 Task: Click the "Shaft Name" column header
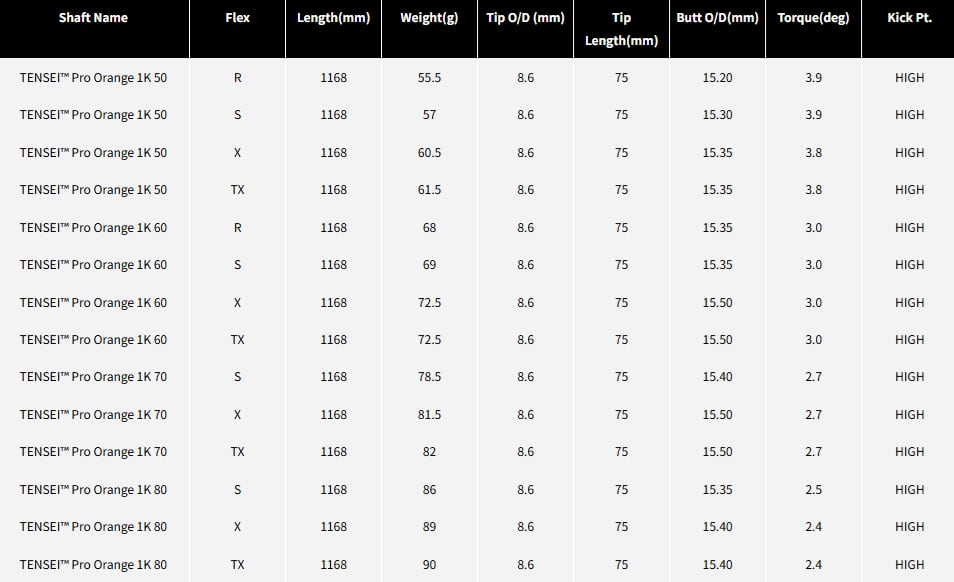(x=93, y=18)
